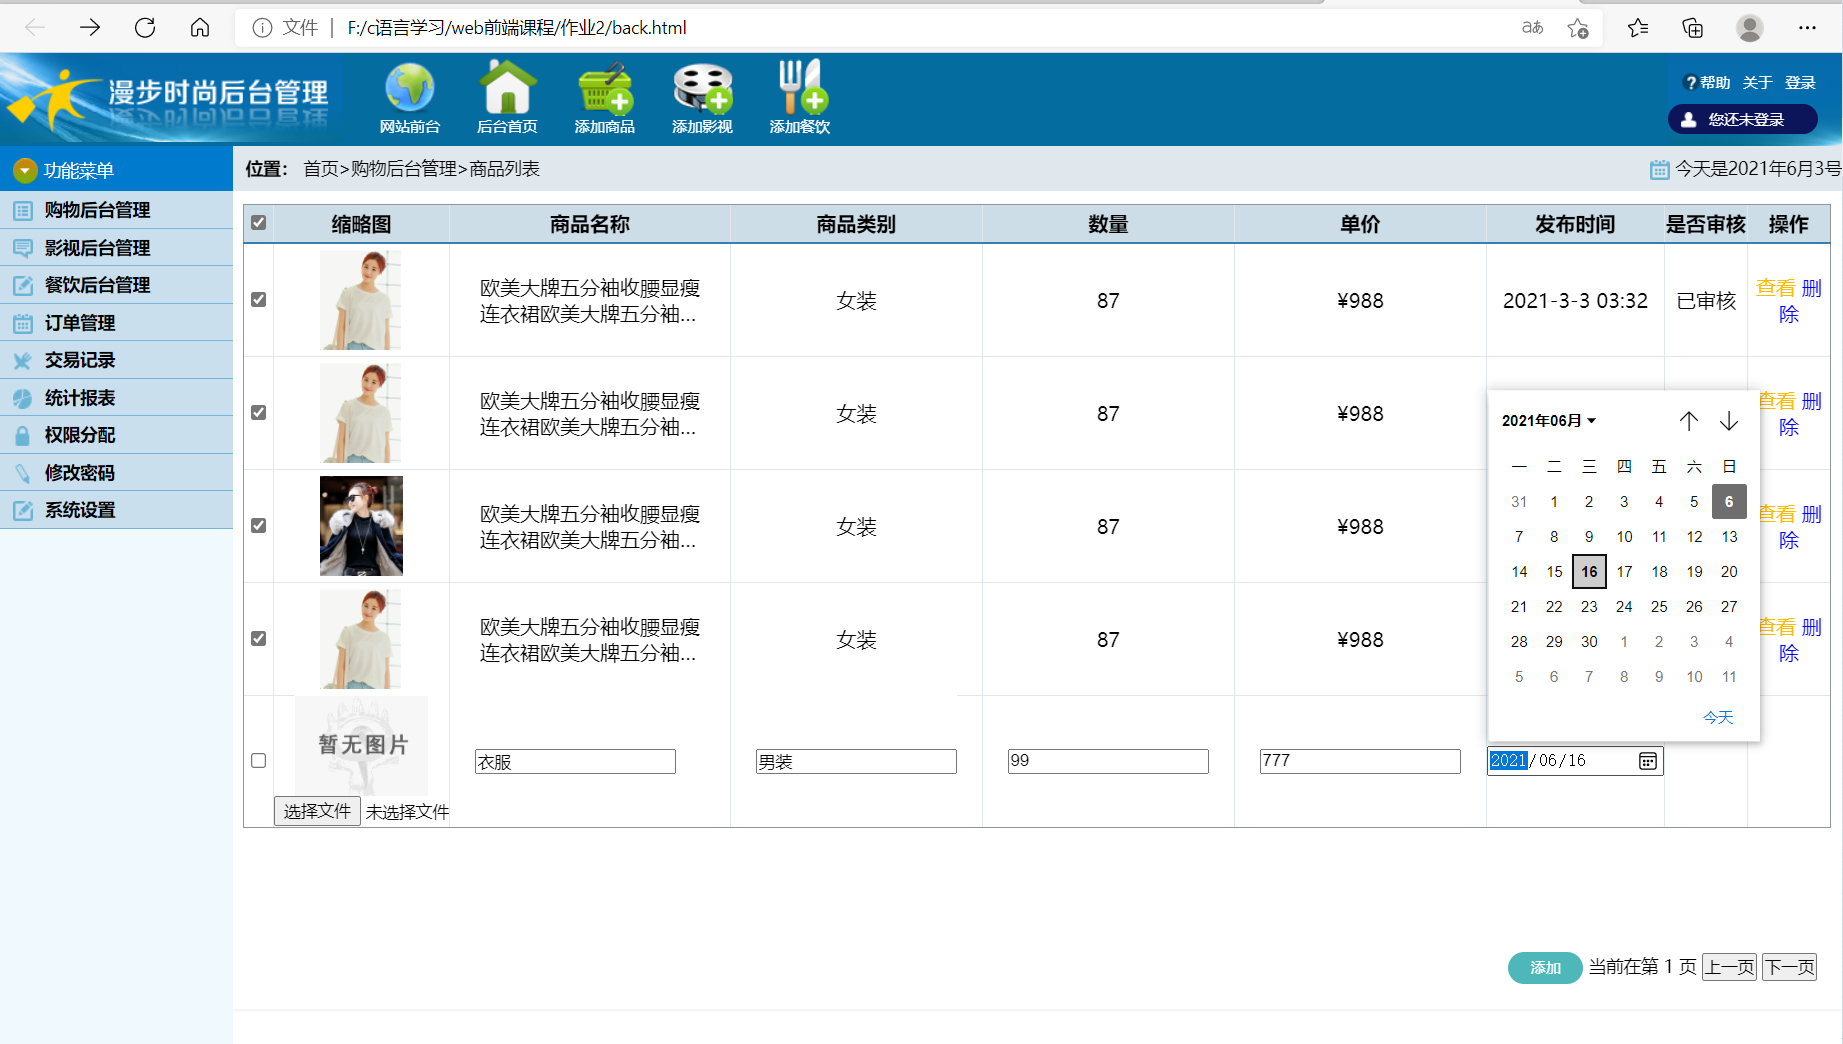Image resolution: width=1843 pixels, height=1044 pixels.
Task: Select day 16 in the date picker
Action: point(1589,571)
